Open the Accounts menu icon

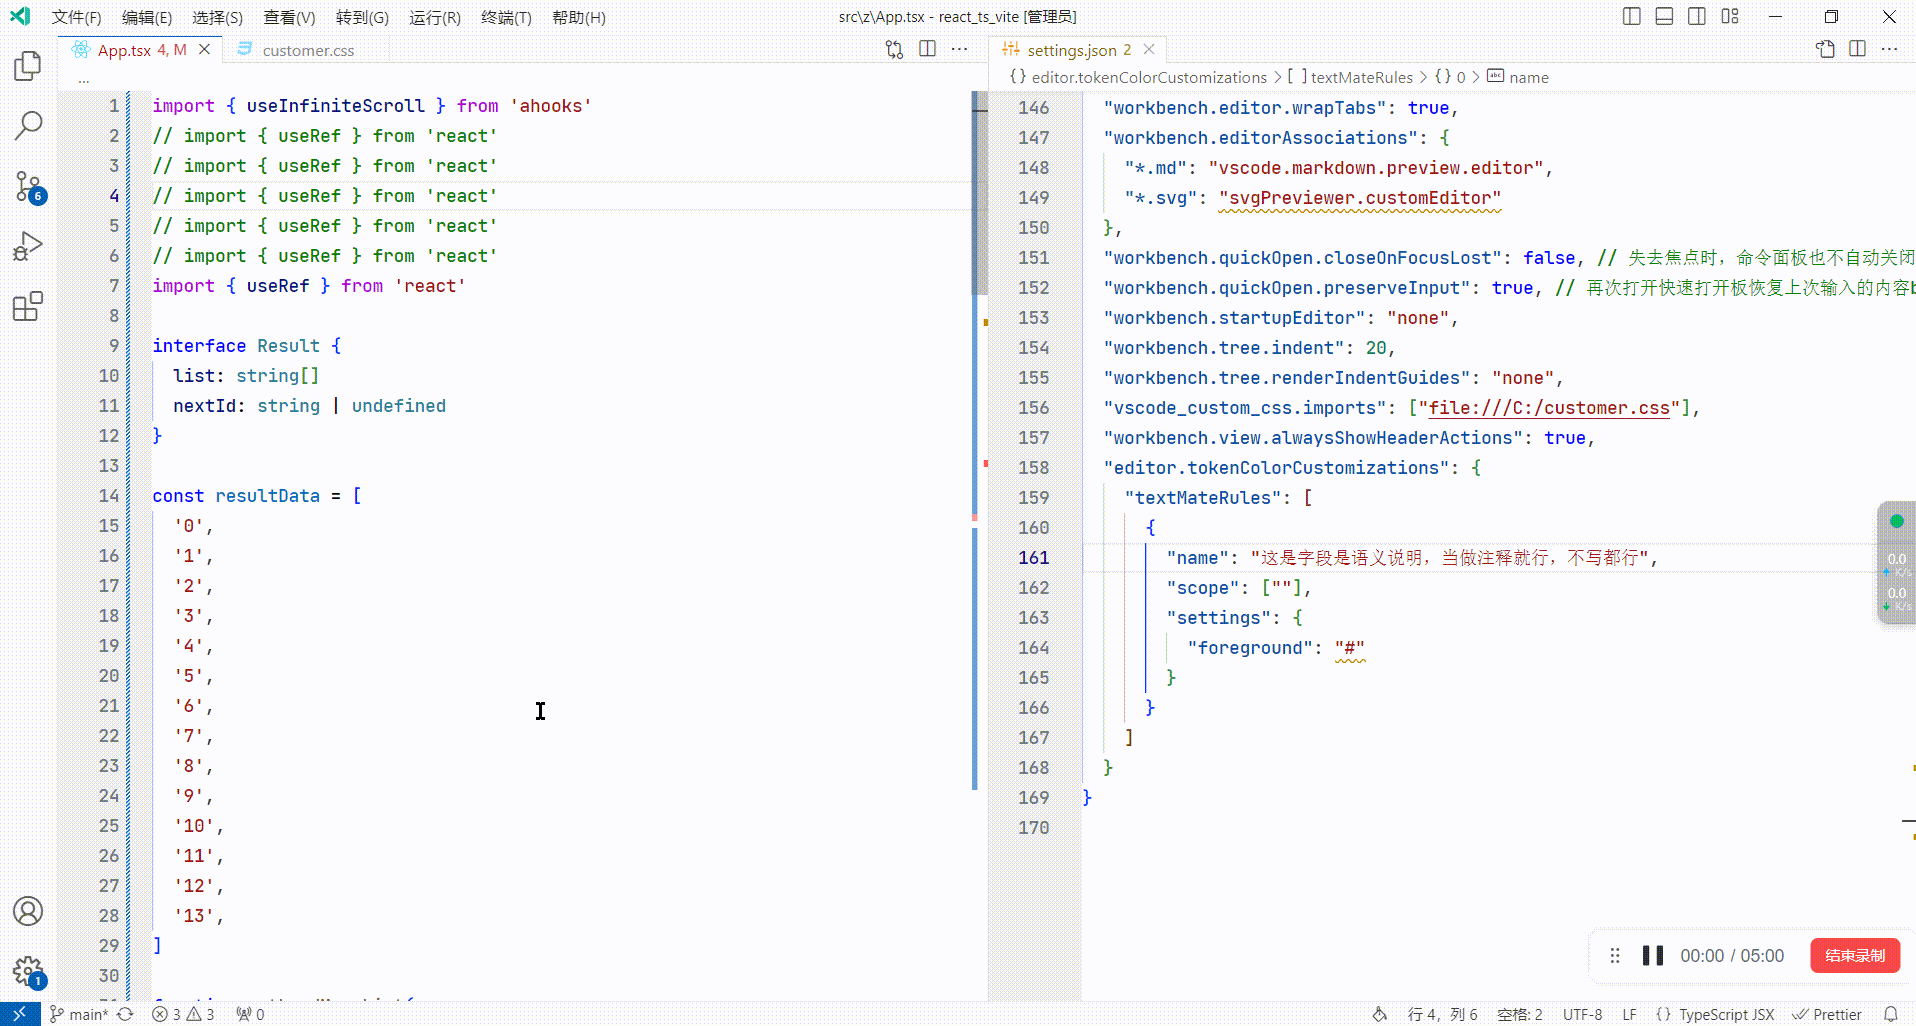[x=28, y=911]
